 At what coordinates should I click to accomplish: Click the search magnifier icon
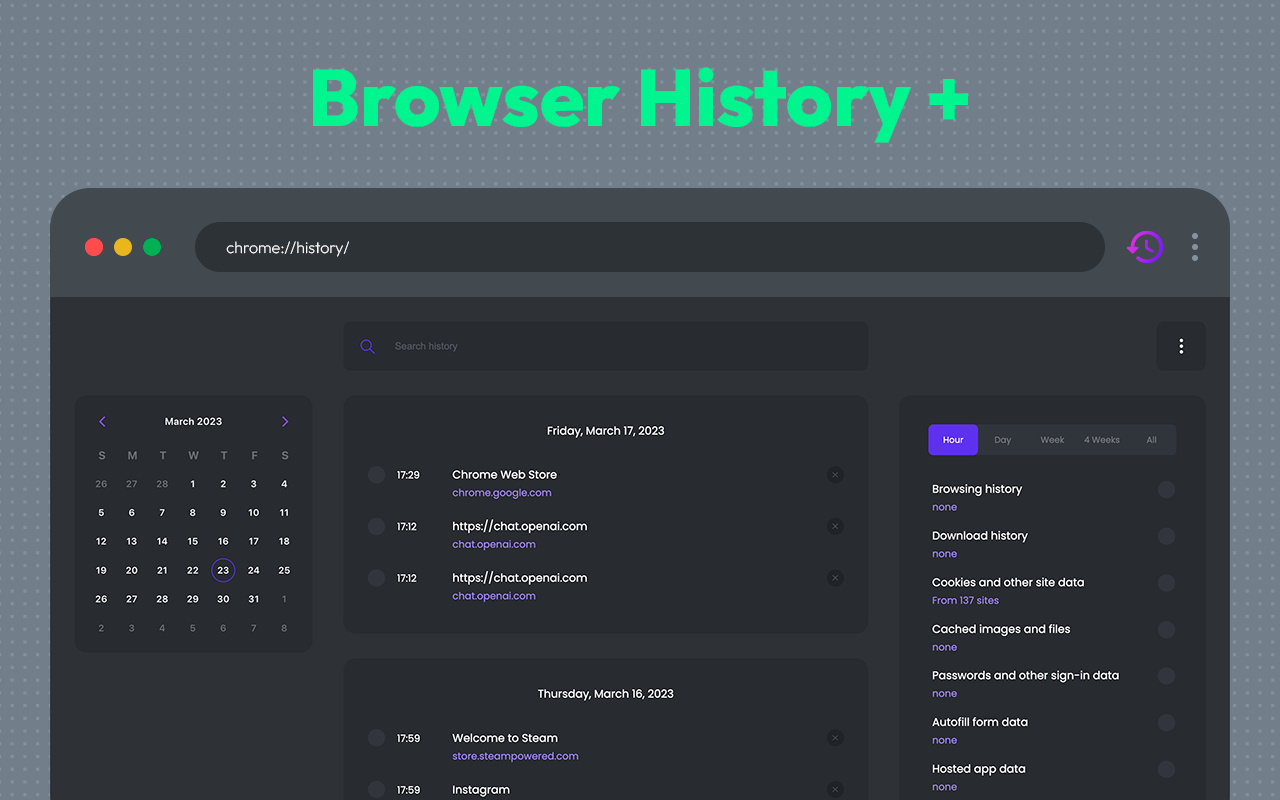pos(368,346)
